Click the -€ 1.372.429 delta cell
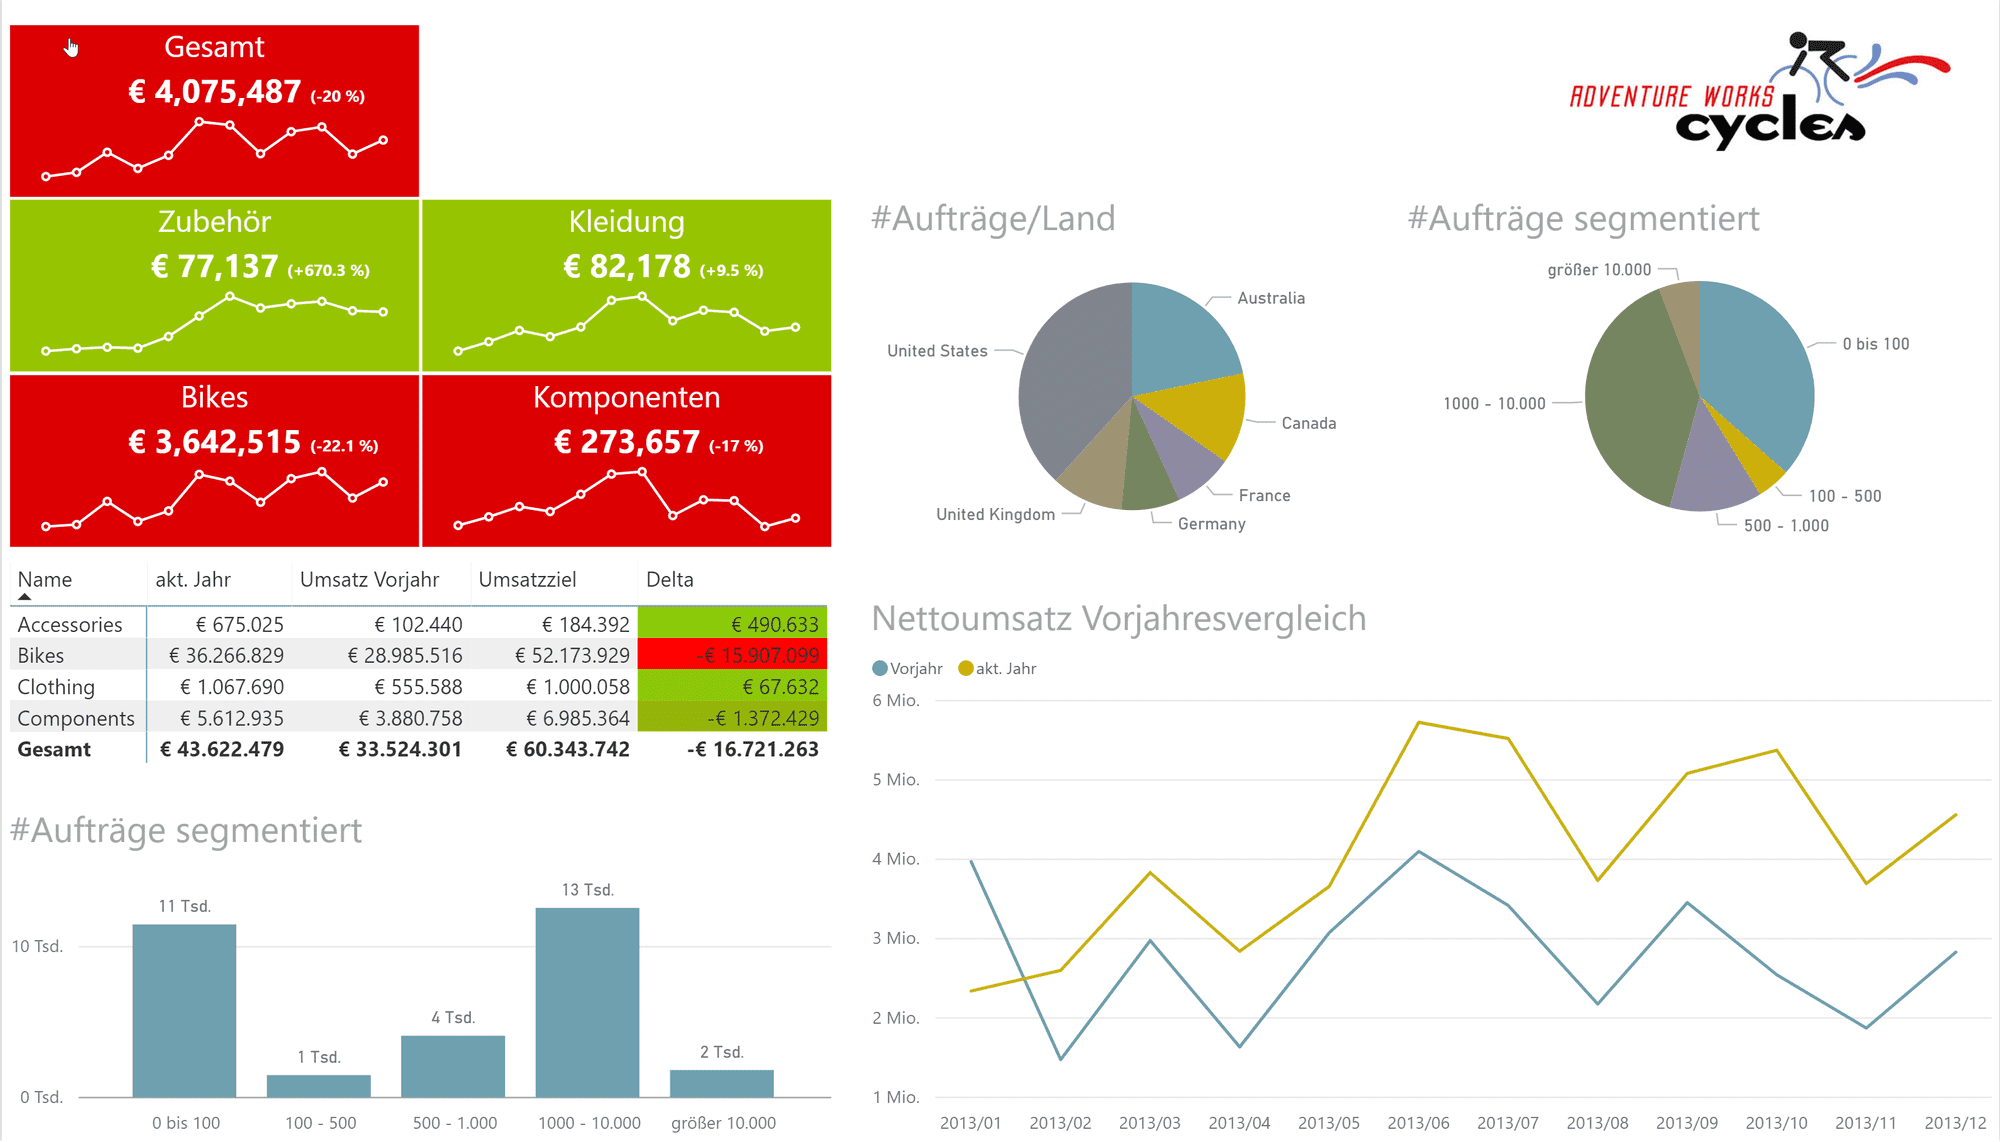 pos(733,717)
